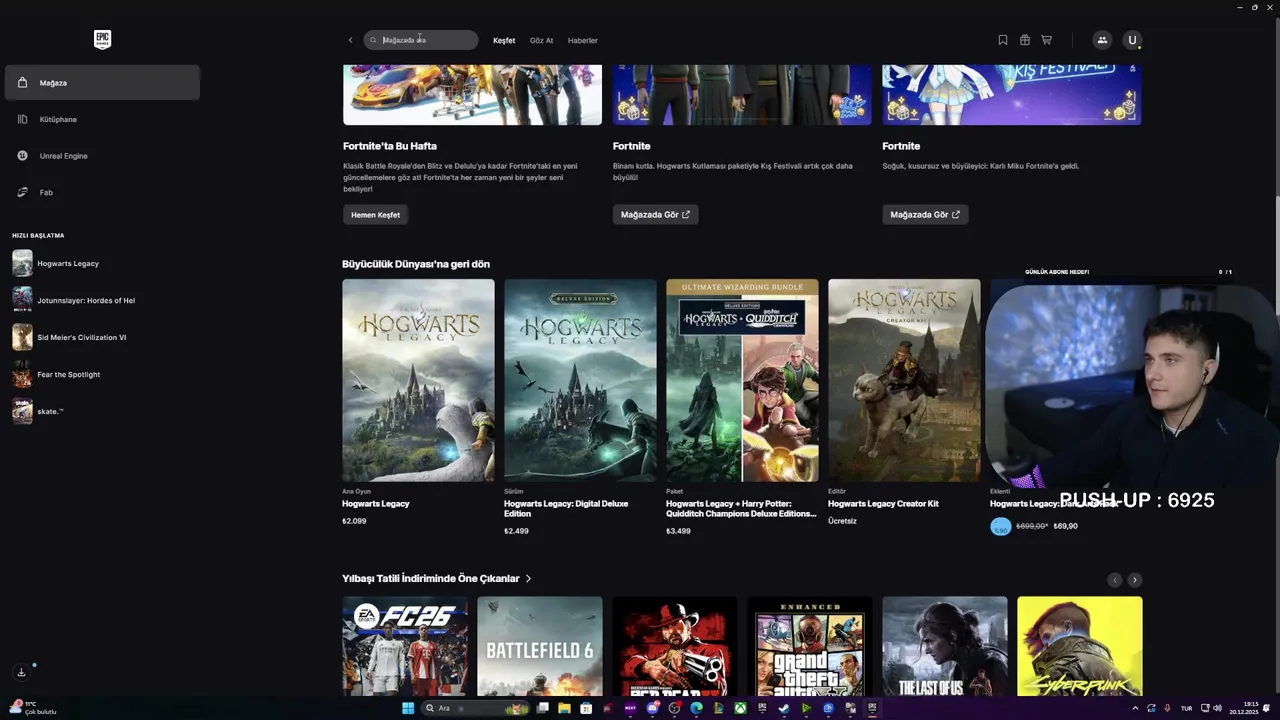The width and height of the screenshot is (1280, 720).
Task: Open the Grand Theft Auto Enhanced cover
Action: point(810,646)
